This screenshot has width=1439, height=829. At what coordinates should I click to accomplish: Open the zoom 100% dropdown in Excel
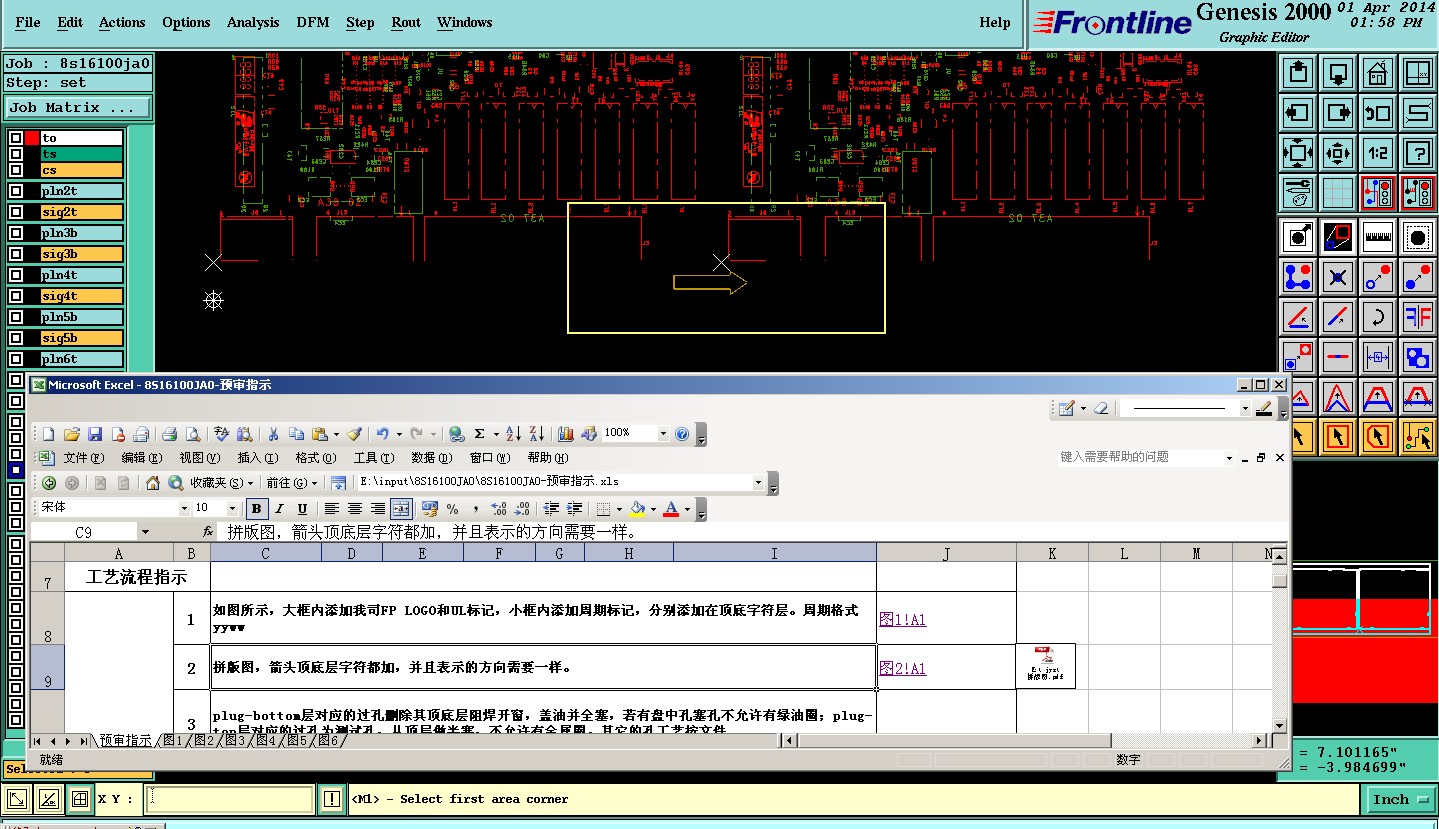coord(662,433)
